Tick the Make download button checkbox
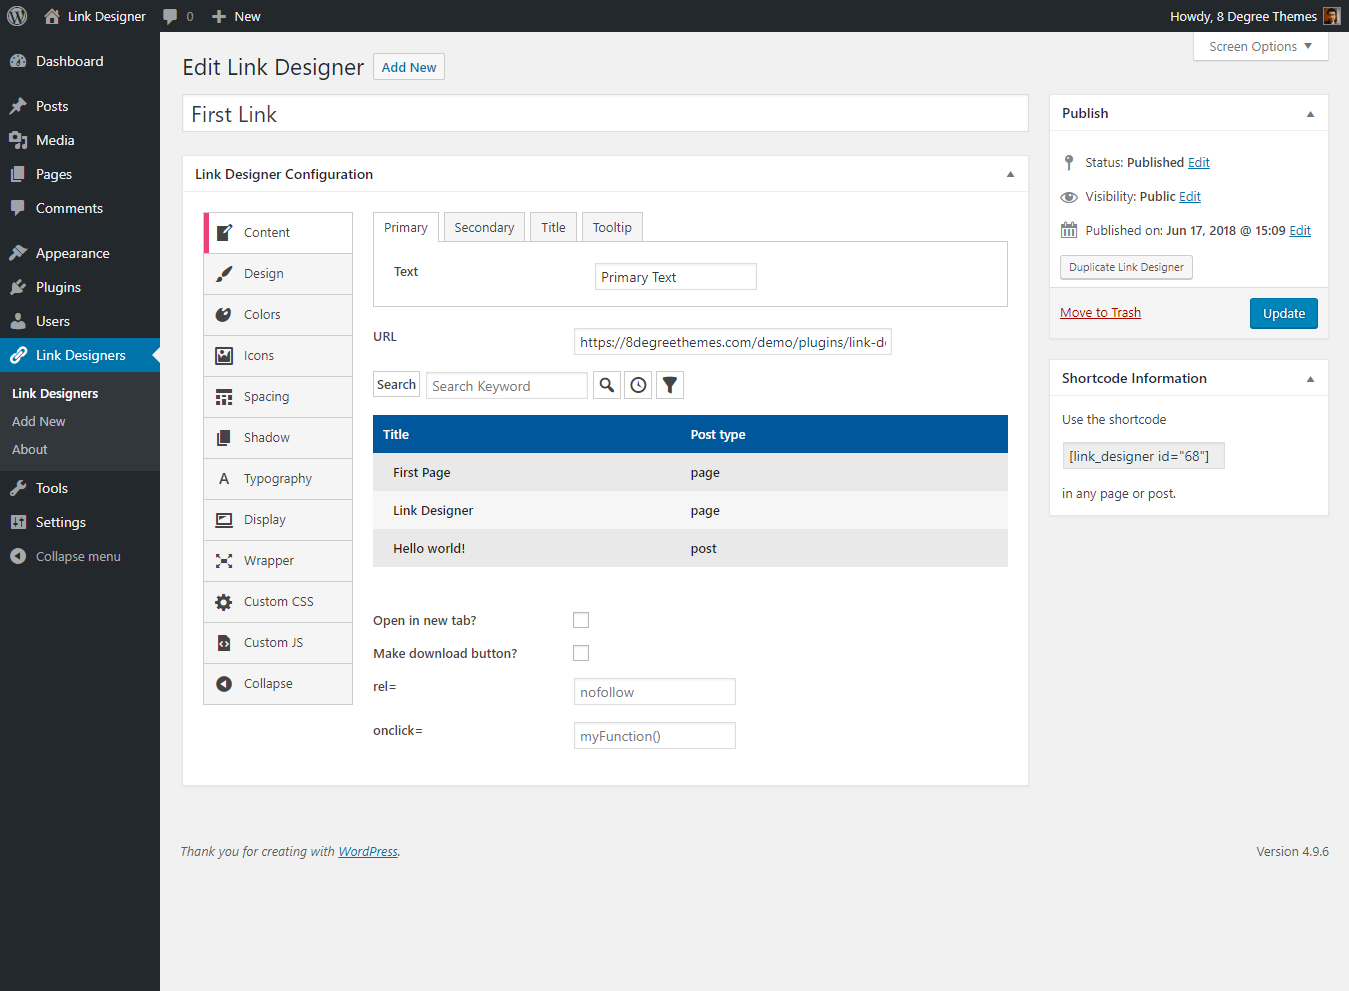Viewport: 1349px width, 991px height. tap(581, 653)
